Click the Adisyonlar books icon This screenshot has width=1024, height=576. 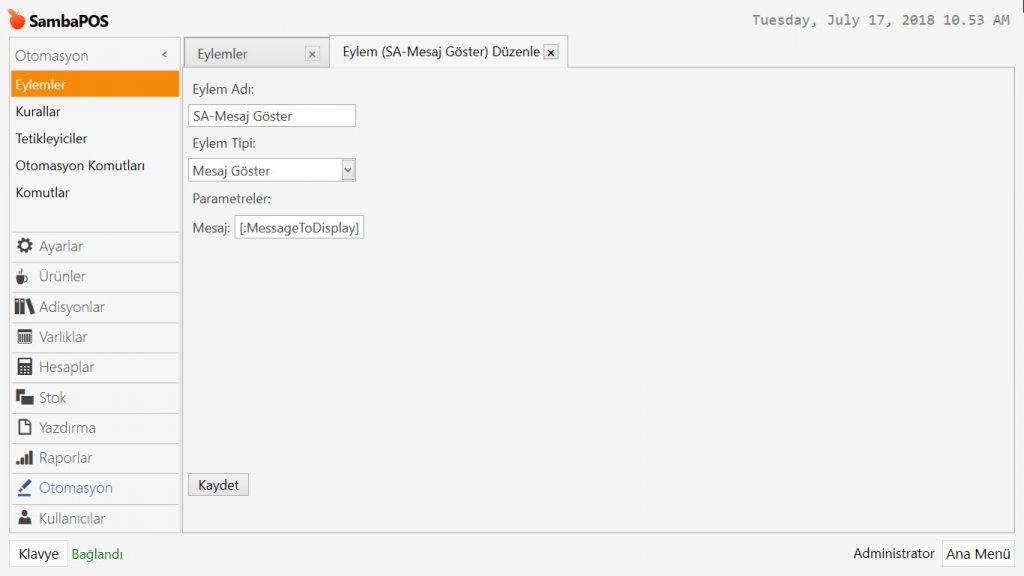[25, 307]
